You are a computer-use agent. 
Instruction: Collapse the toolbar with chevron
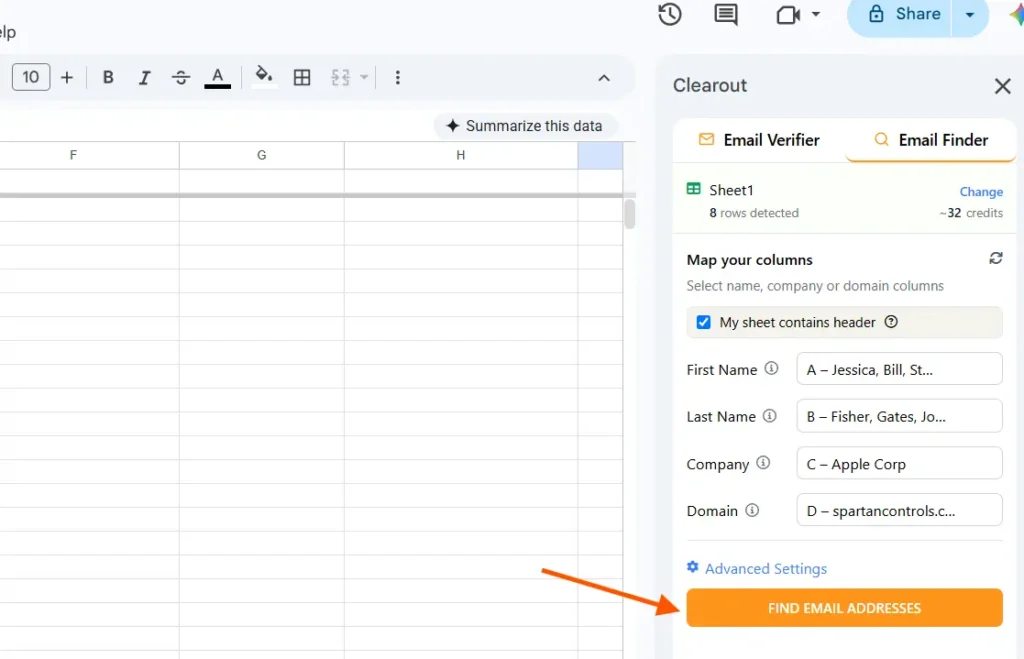(604, 78)
